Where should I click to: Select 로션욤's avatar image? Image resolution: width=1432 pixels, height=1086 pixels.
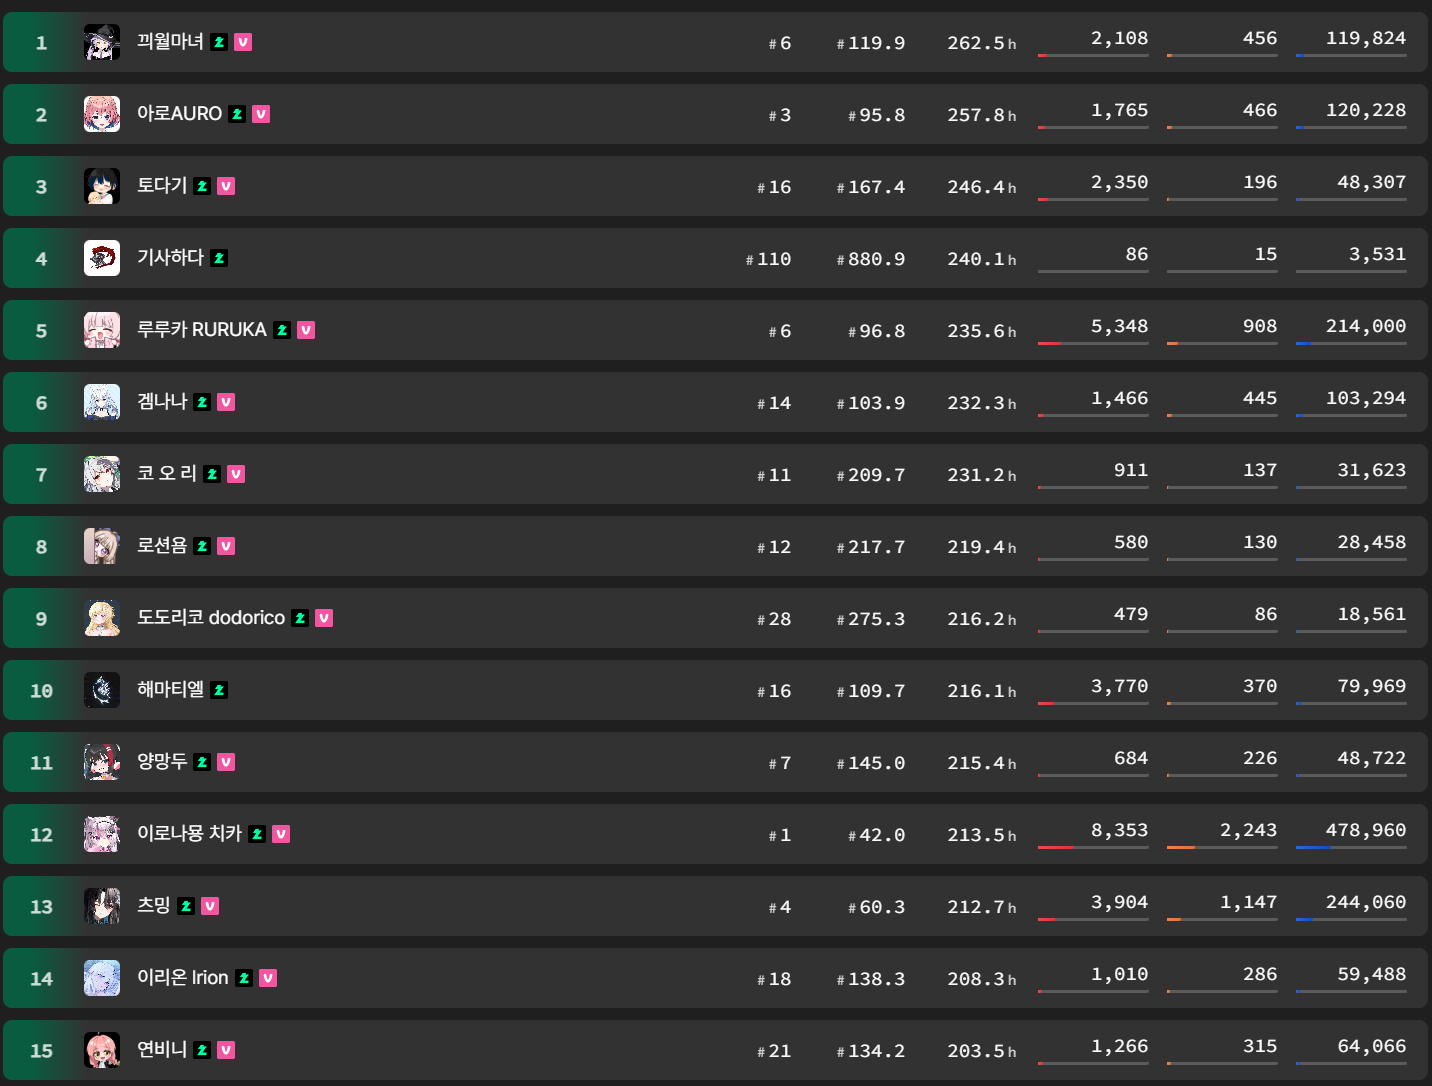pos(102,546)
